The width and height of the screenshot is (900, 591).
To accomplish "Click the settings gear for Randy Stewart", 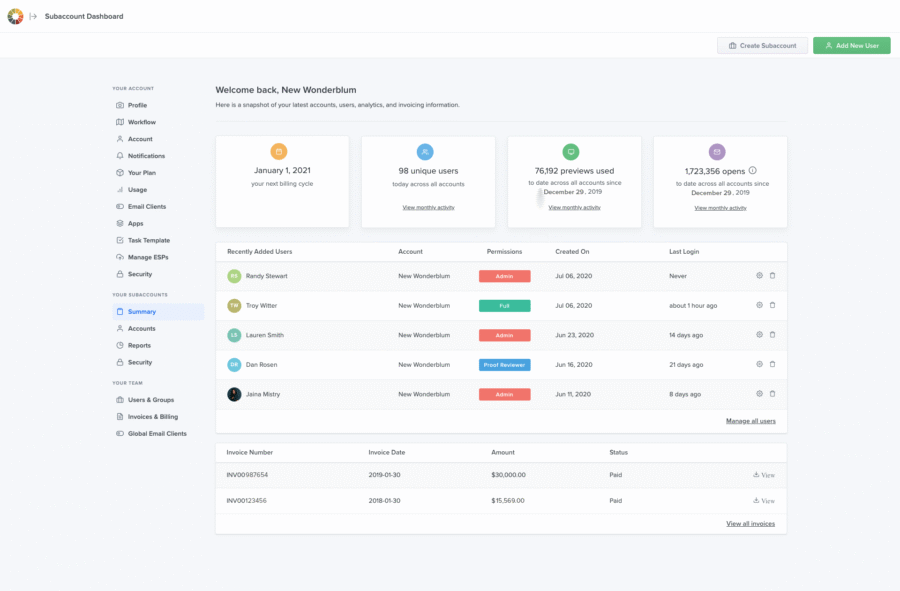I will tap(759, 276).
